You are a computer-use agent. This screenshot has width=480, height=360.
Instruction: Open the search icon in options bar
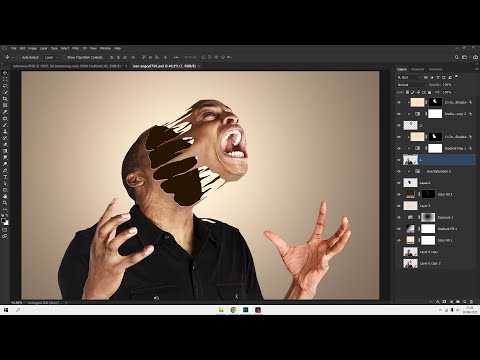point(457,57)
